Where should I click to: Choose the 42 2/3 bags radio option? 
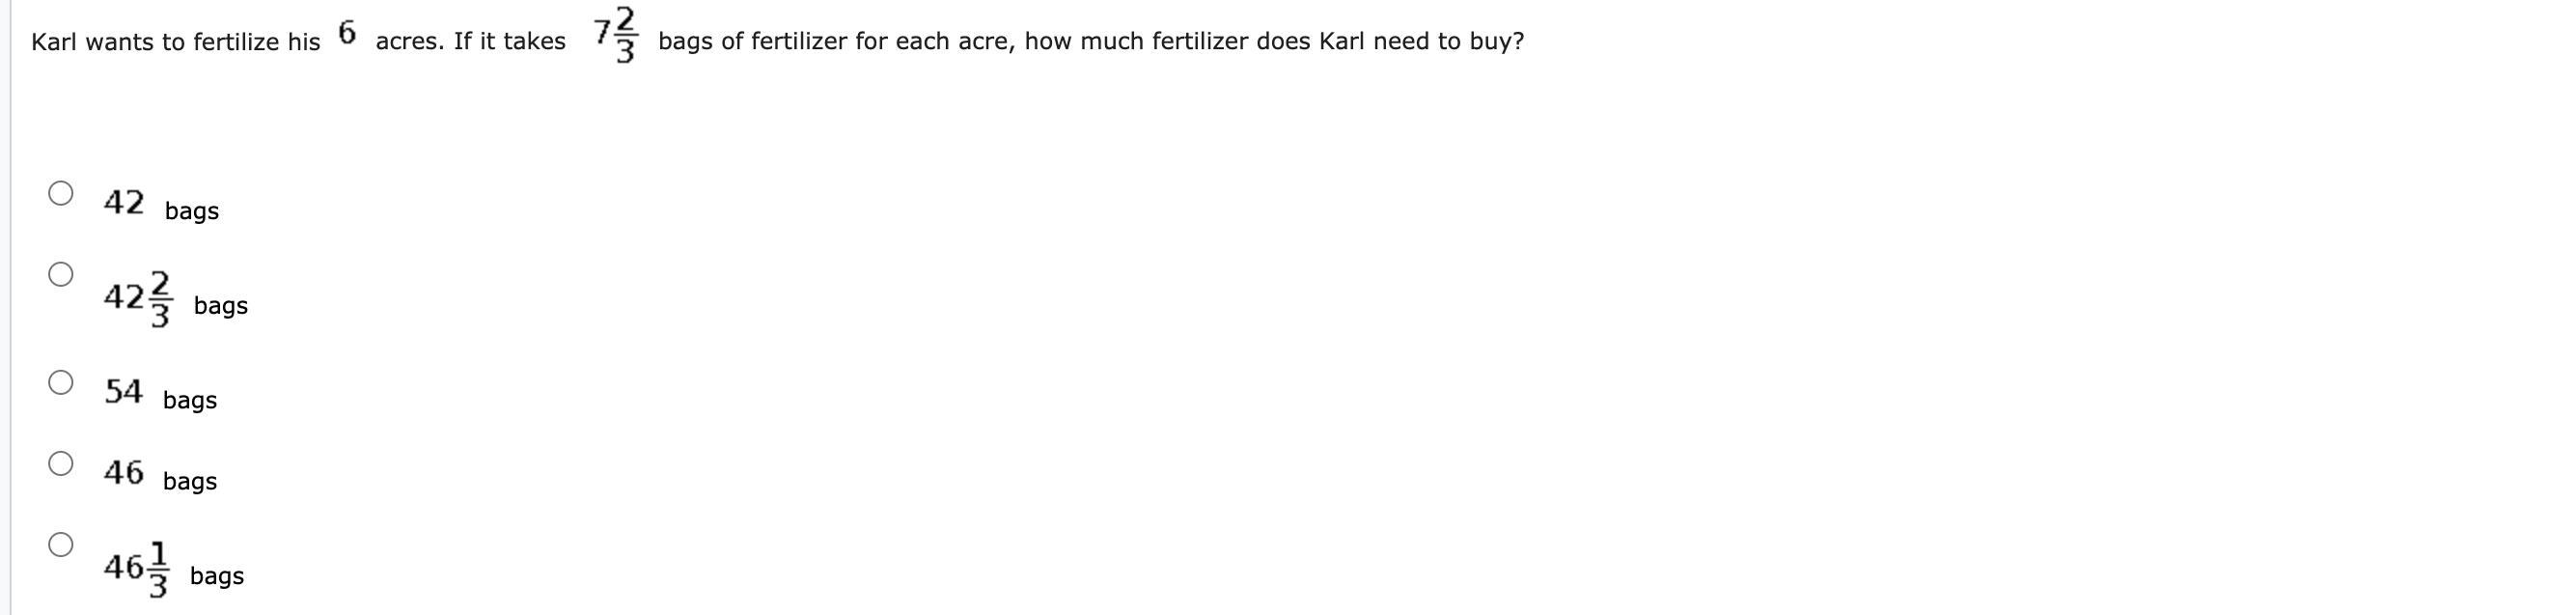click(x=61, y=274)
